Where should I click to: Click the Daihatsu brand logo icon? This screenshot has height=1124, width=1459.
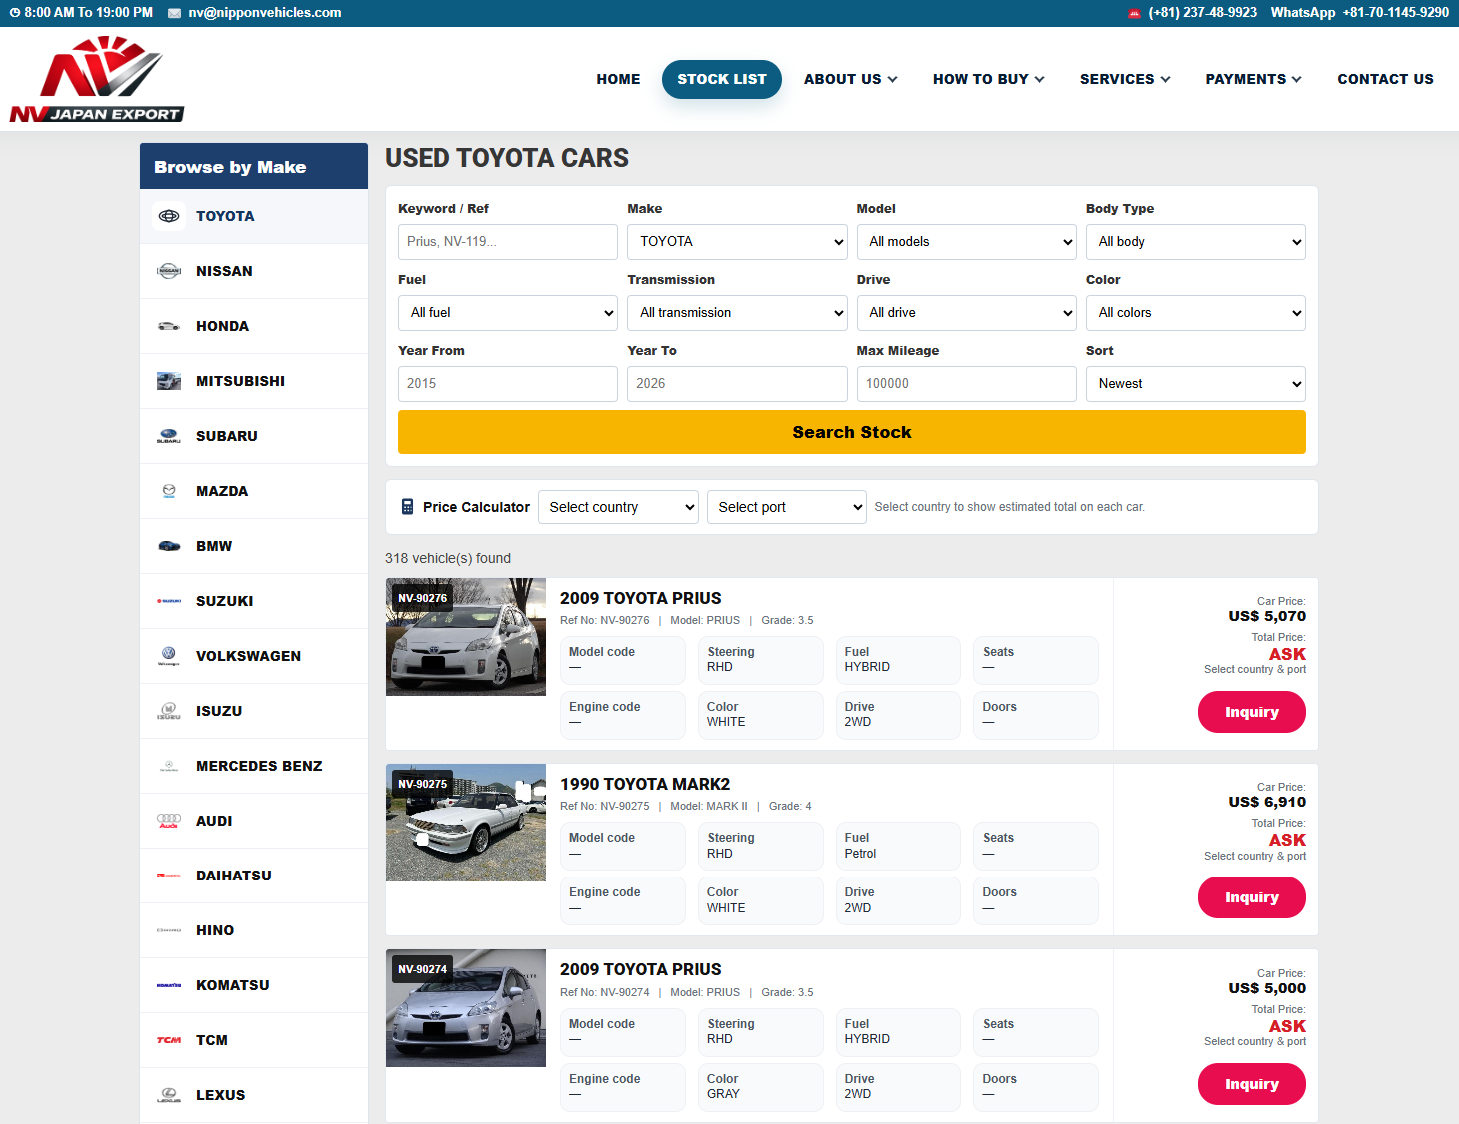(169, 875)
